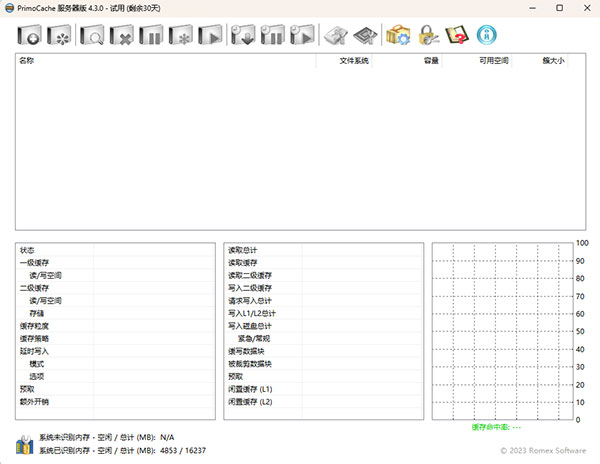Click the delete cache task X icon
This screenshot has width=600, height=464.
tap(122, 35)
